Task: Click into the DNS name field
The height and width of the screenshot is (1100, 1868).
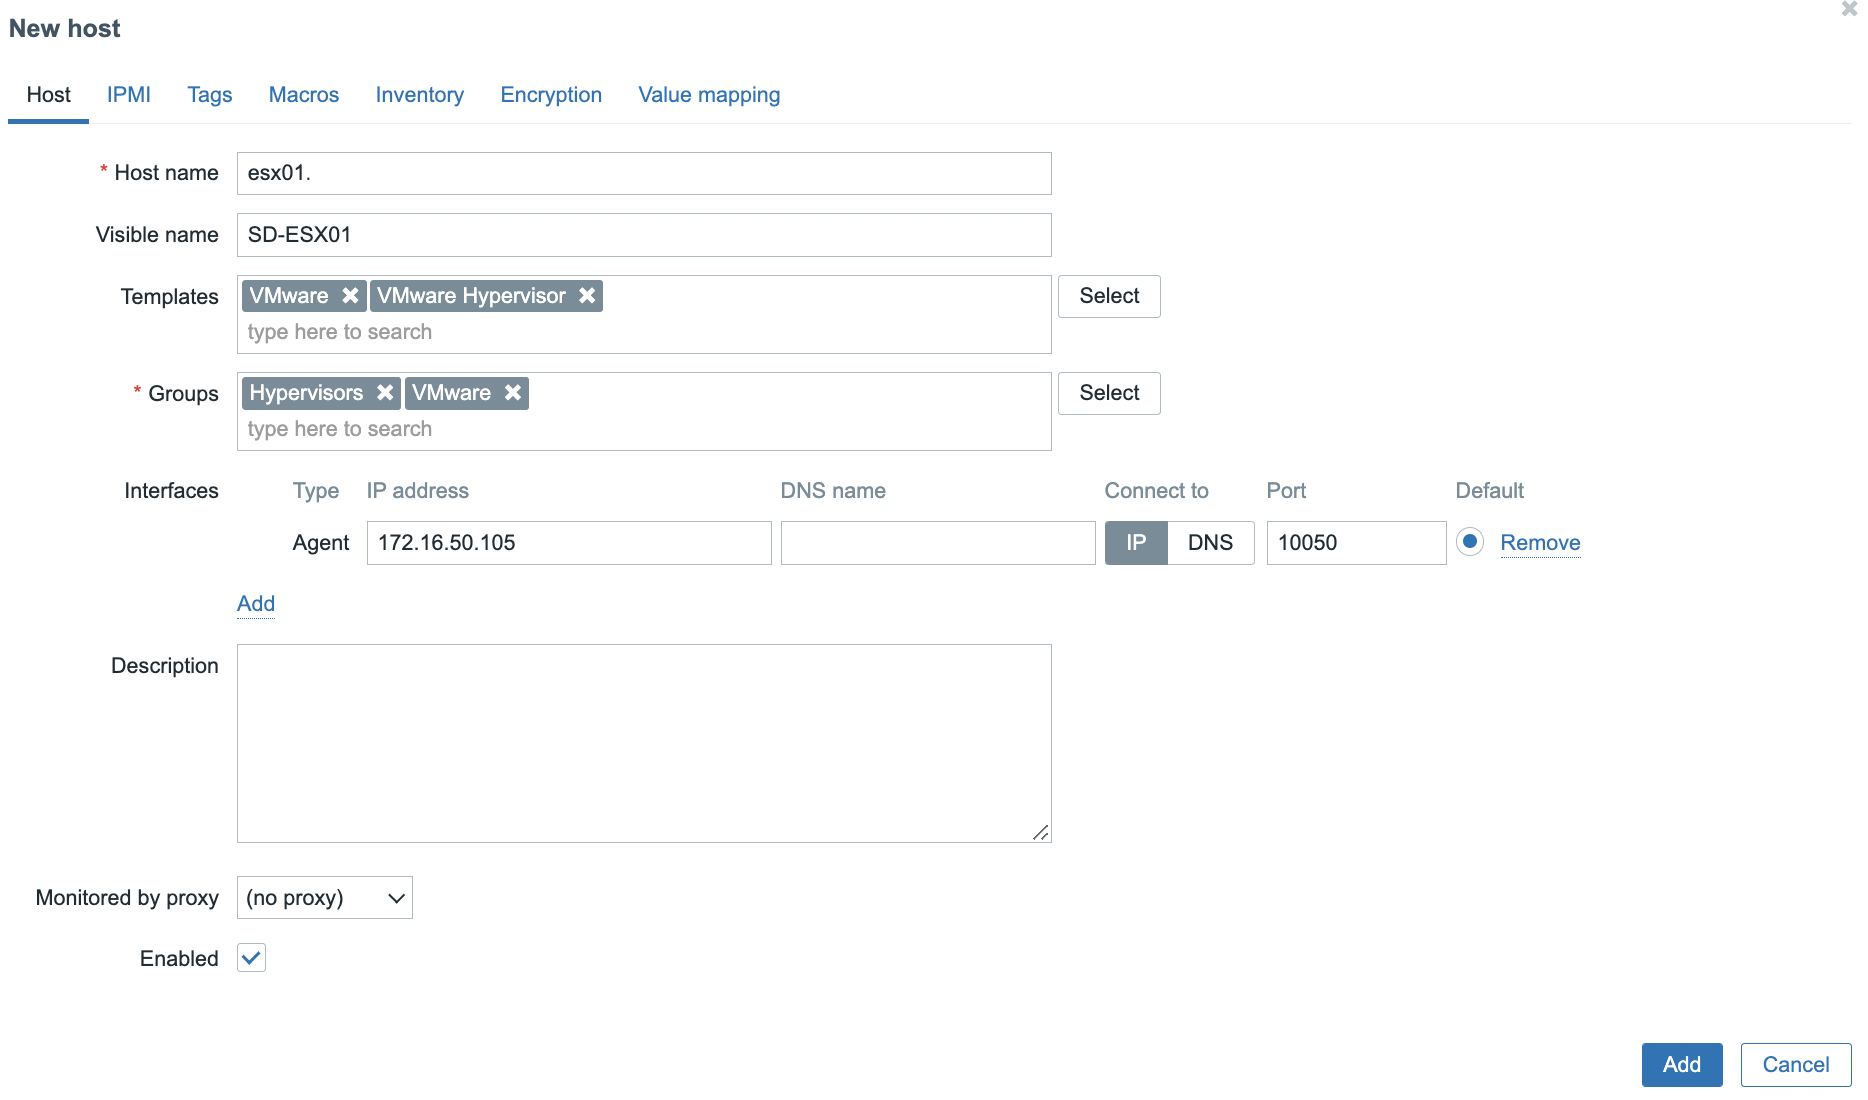Action: coord(938,543)
